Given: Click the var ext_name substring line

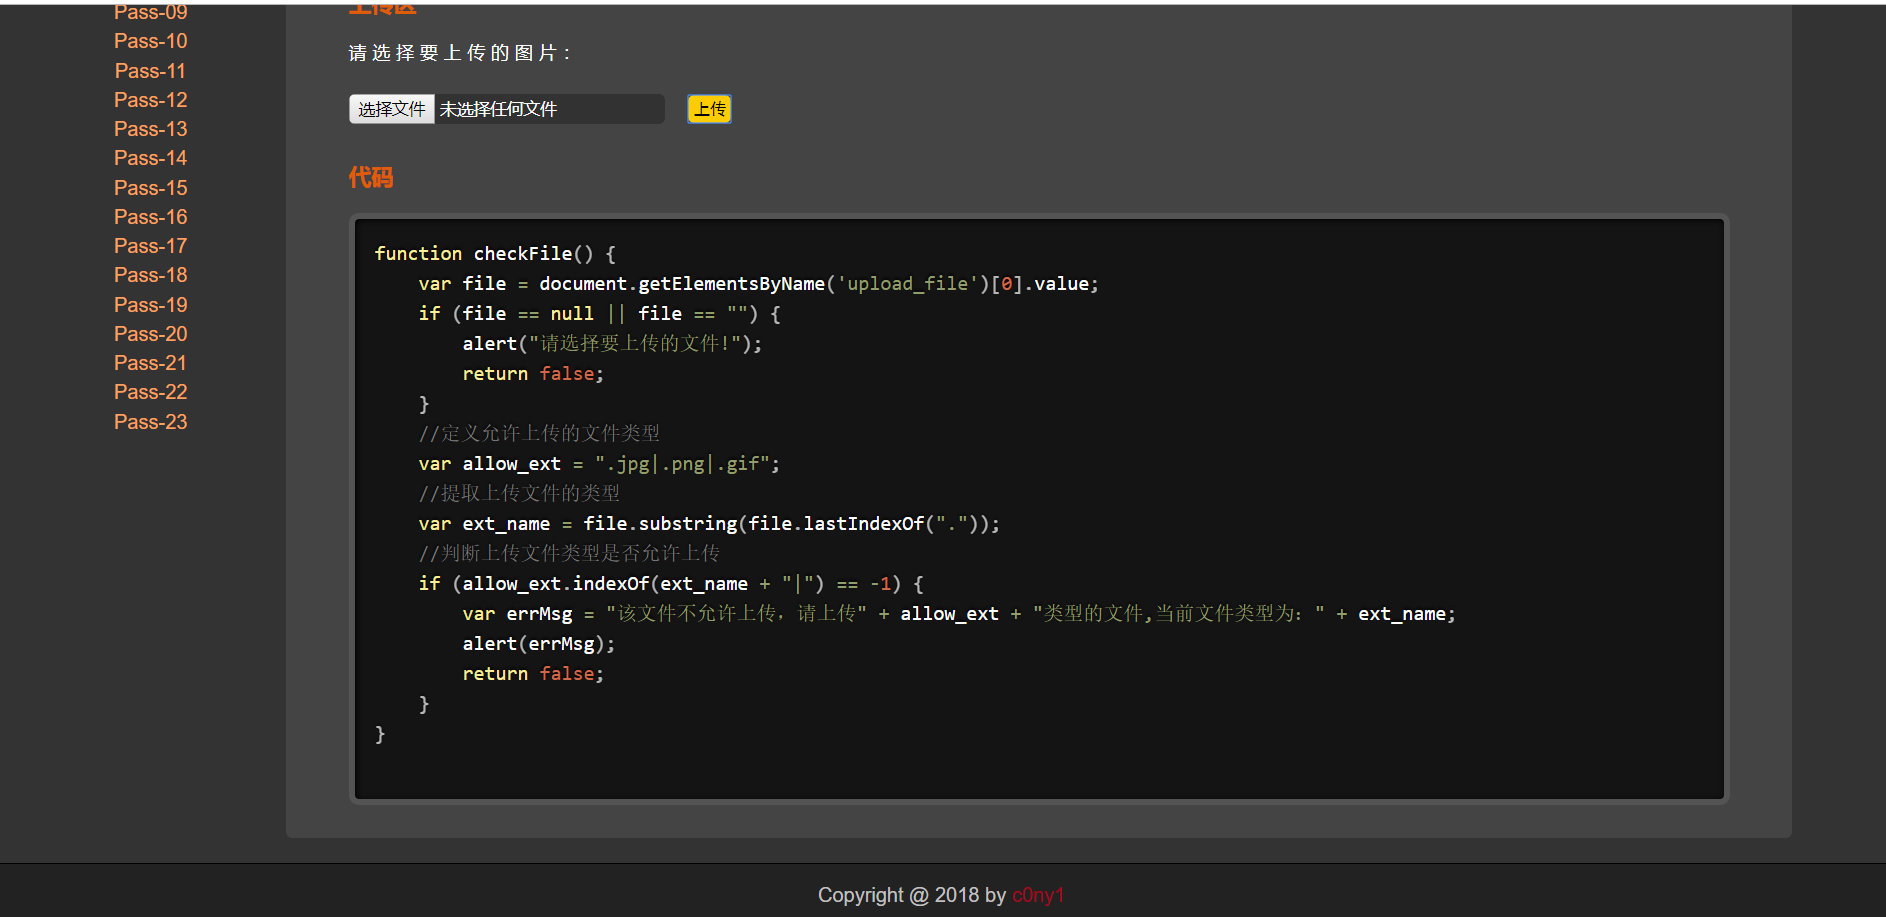Looking at the screenshot, I should click(709, 524).
